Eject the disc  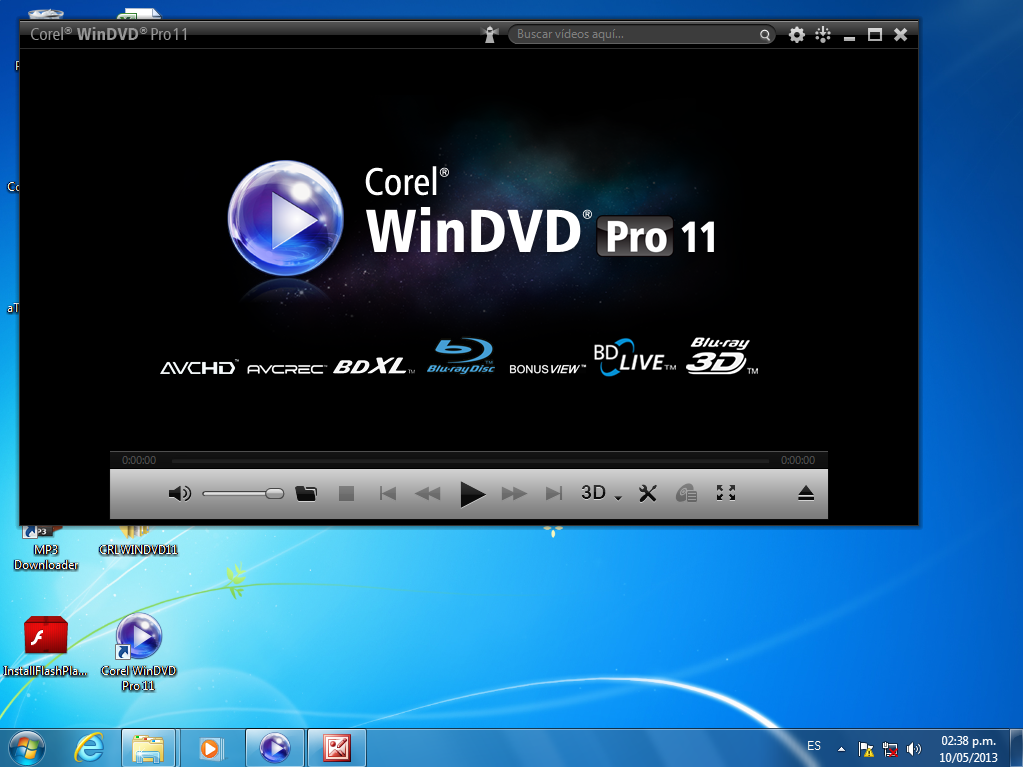806,493
